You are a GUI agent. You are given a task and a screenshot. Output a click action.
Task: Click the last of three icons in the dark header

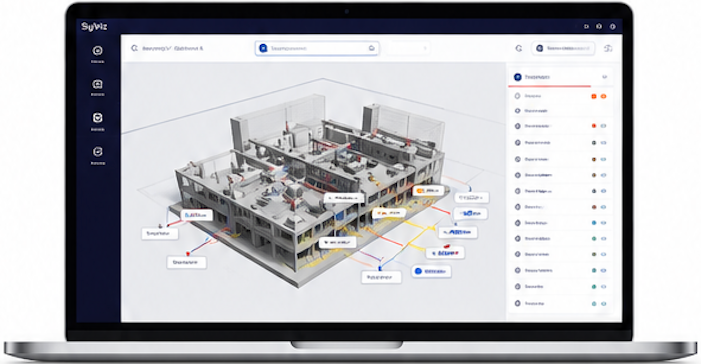(612, 27)
